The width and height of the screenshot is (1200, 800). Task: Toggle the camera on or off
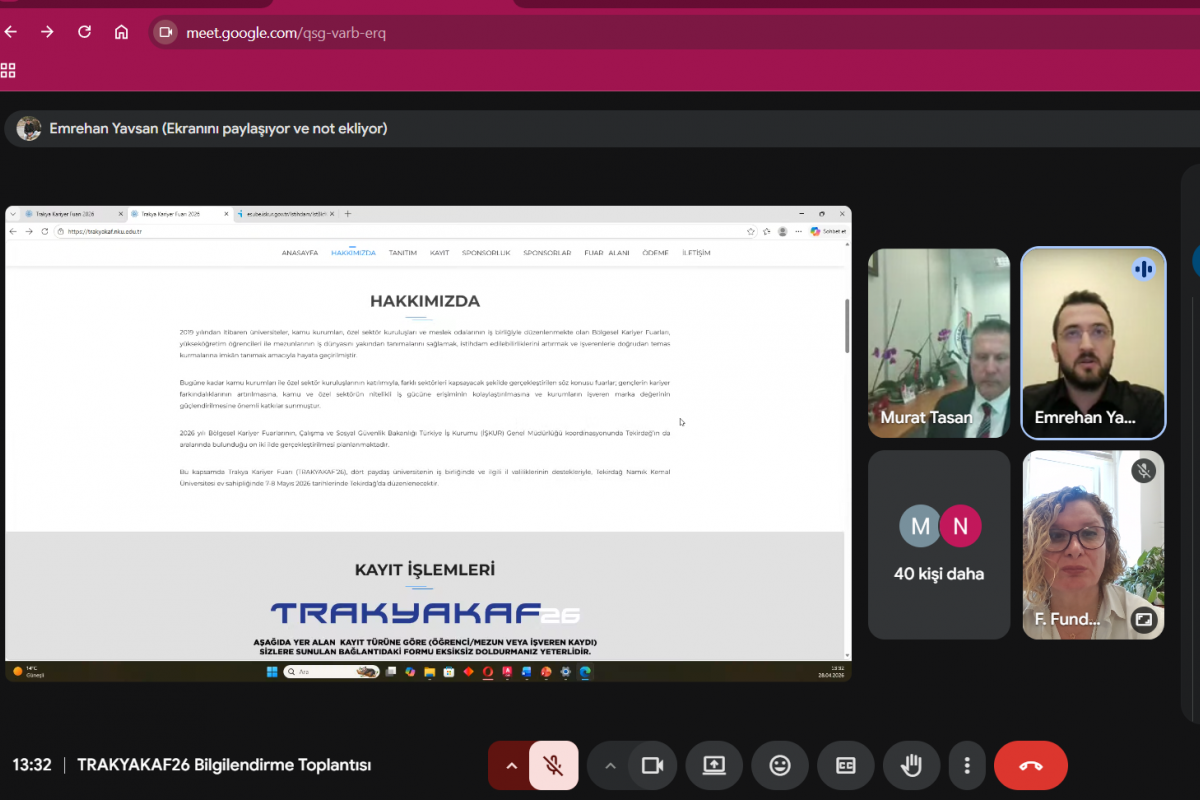pos(652,766)
